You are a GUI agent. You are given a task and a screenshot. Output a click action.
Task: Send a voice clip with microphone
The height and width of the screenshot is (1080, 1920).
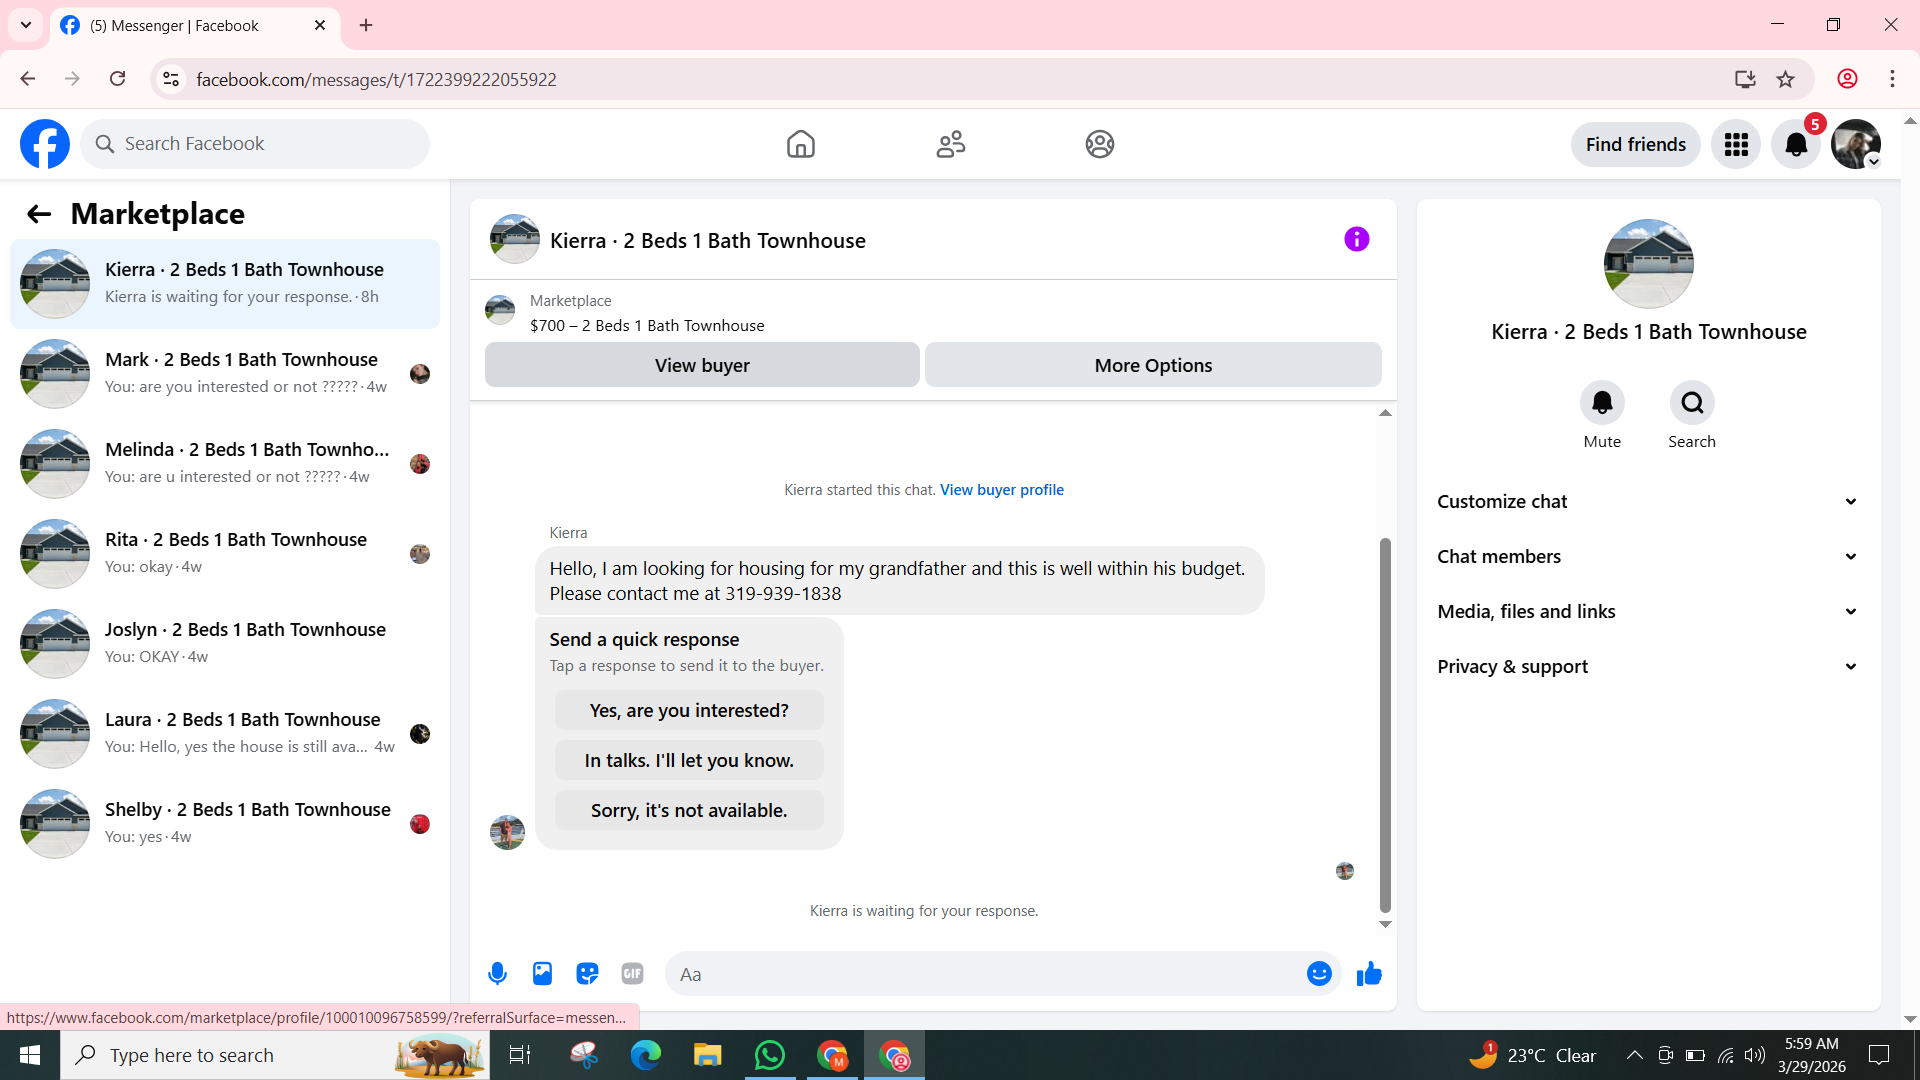(497, 974)
